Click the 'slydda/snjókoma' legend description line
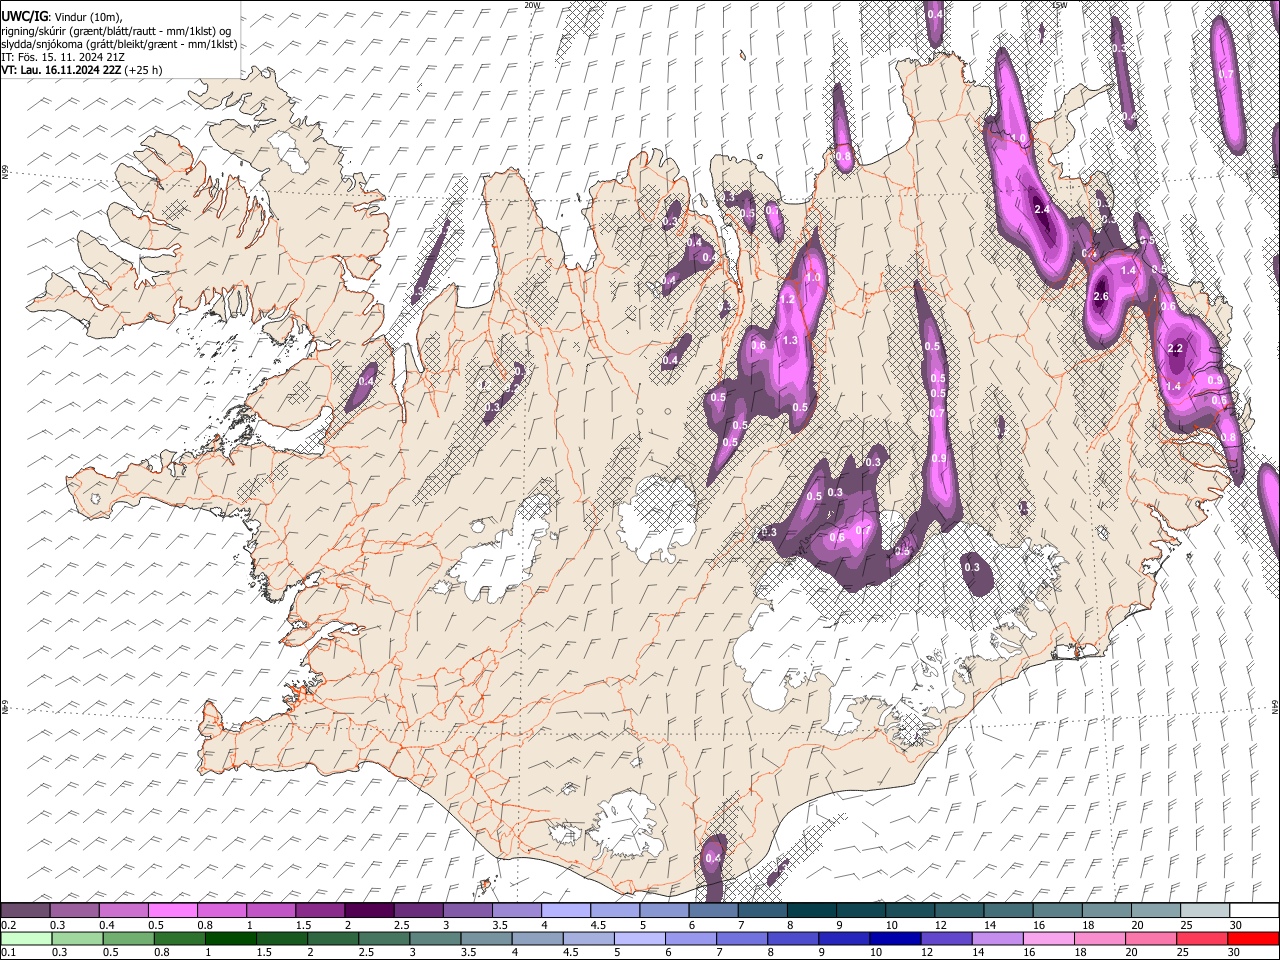Screen dimensions: 1280x960 pyautogui.click(x=119, y=44)
